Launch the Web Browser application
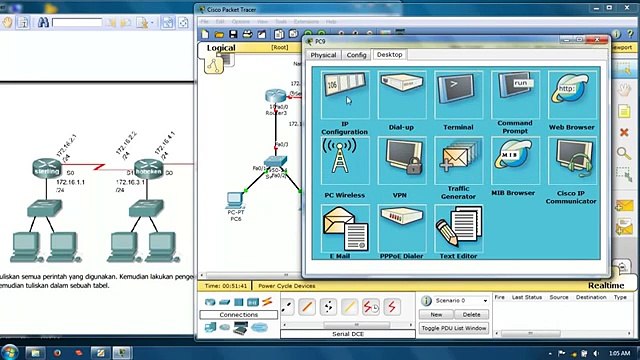The height and width of the screenshot is (360, 640). pyautogui.click(x=572, y=95)
